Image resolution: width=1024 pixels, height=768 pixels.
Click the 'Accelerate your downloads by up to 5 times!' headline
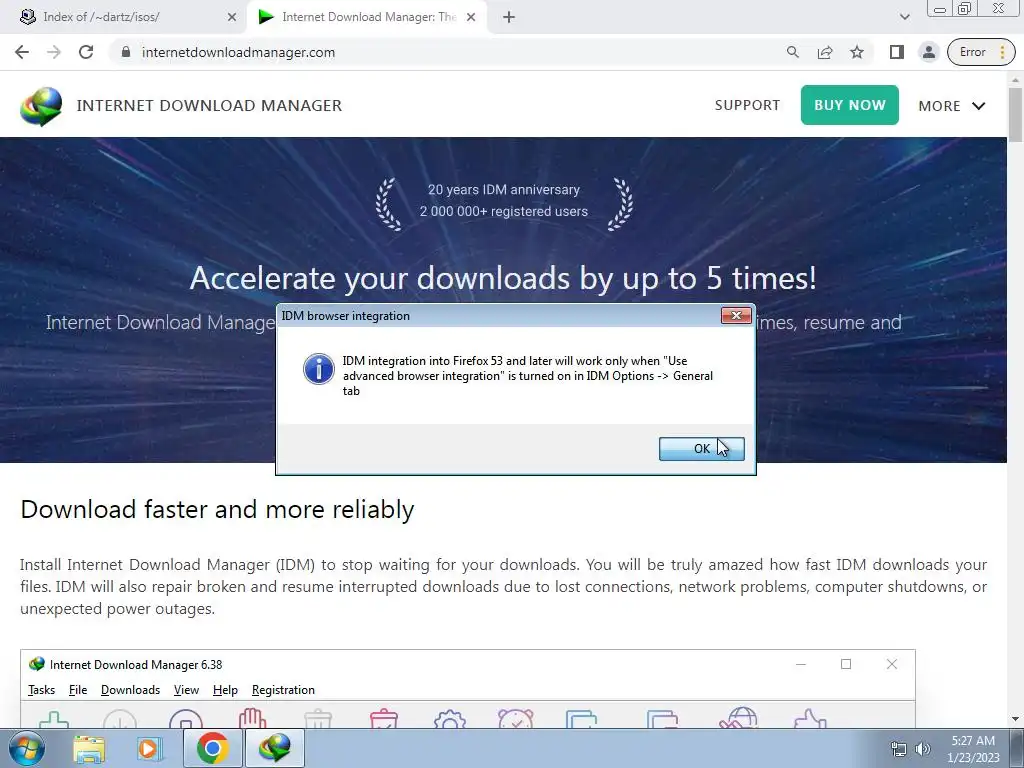pyautogui.click(x=504, y=278)
